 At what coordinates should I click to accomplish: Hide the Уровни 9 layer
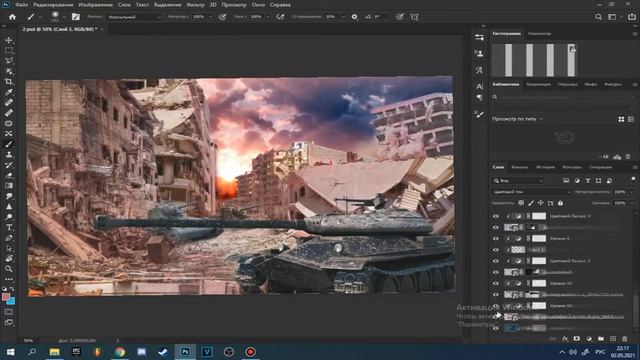click(496, 239)
